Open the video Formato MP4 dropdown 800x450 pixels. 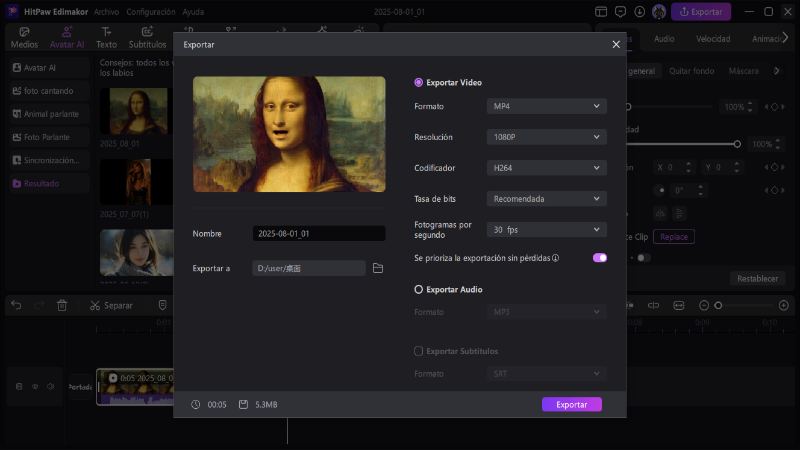coord(546,106)
